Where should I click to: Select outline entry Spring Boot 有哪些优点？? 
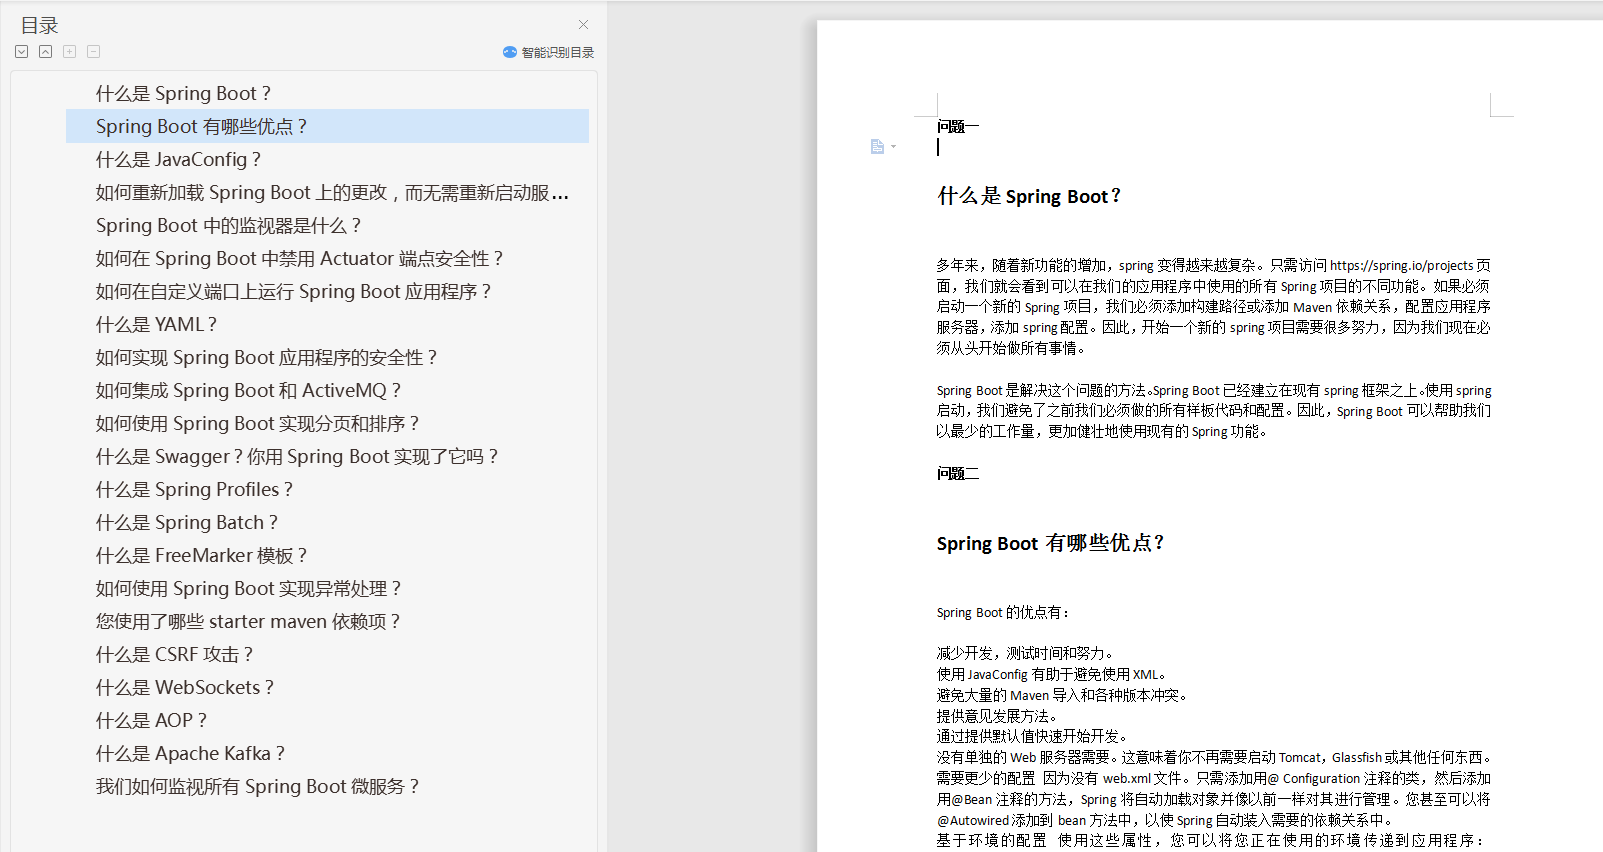pos(327,127)
